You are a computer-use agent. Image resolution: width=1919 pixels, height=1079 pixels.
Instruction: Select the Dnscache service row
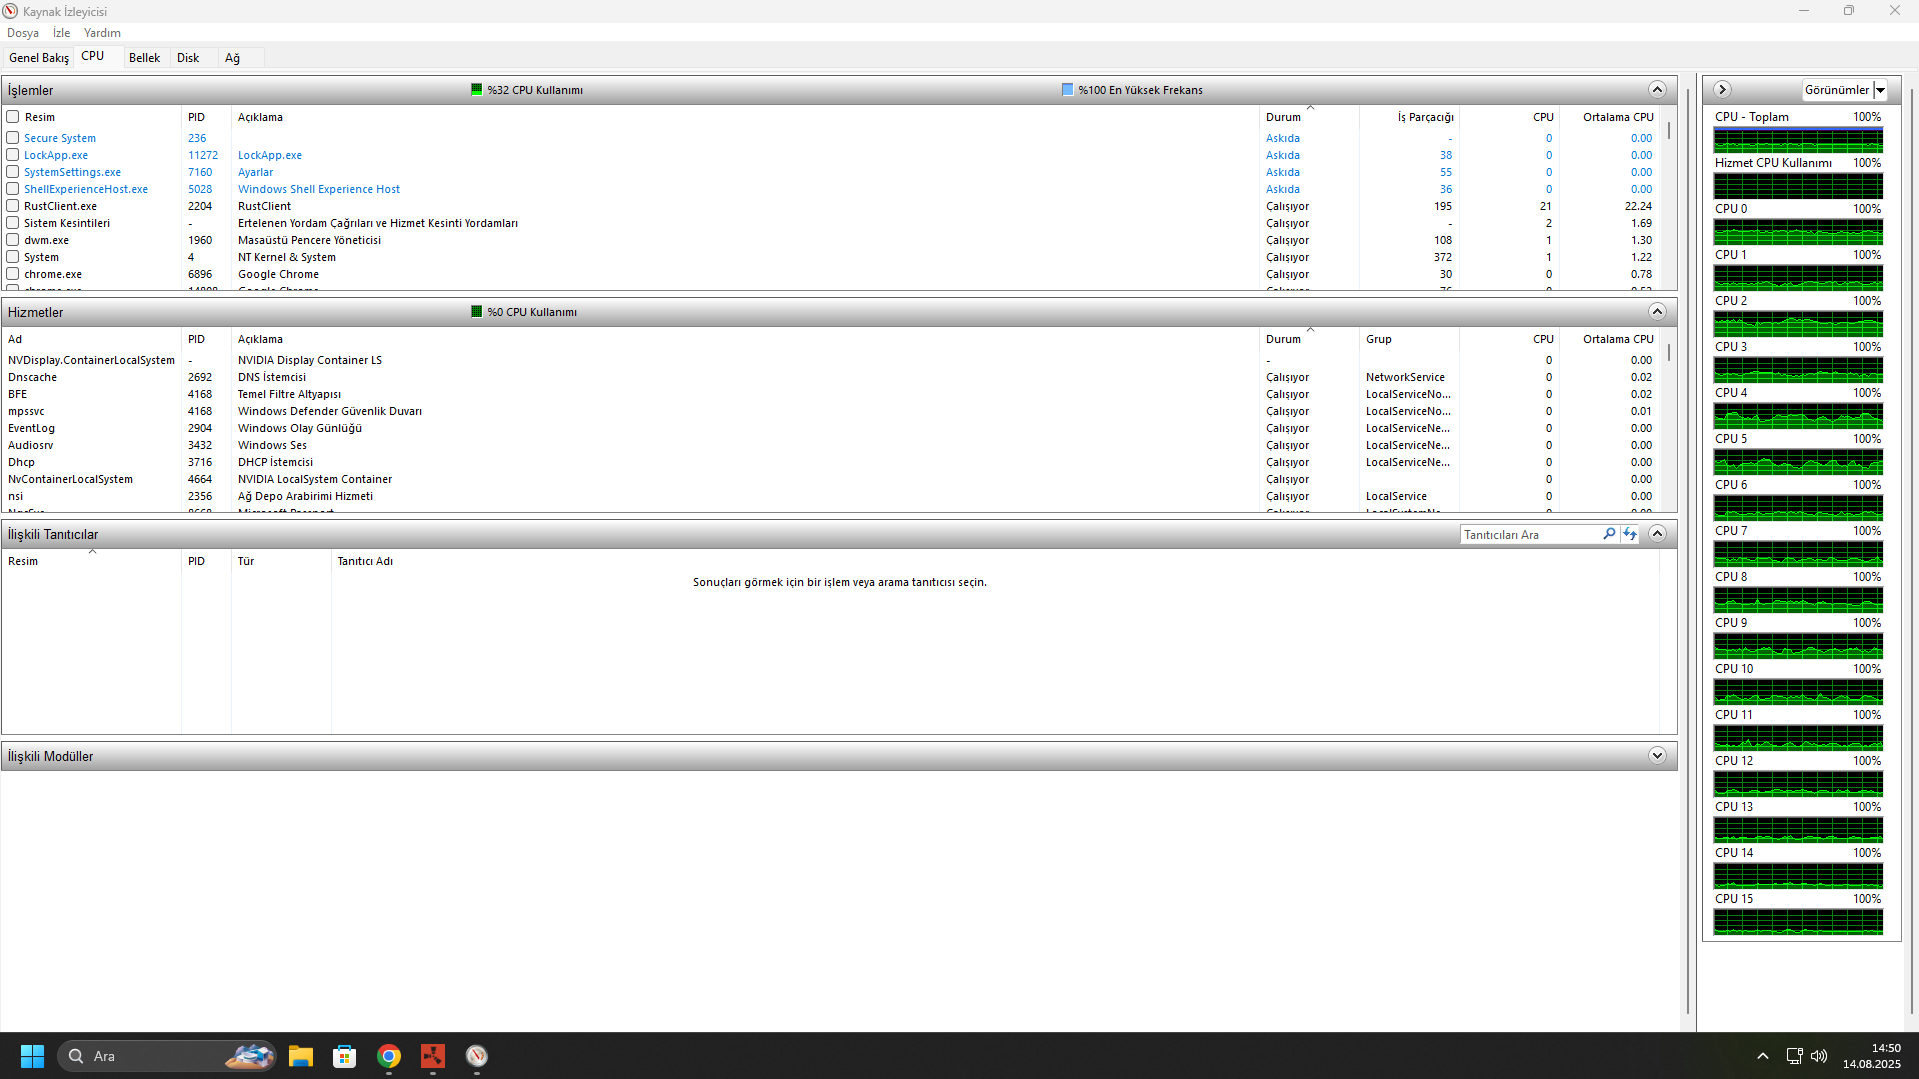click(832, 377)
